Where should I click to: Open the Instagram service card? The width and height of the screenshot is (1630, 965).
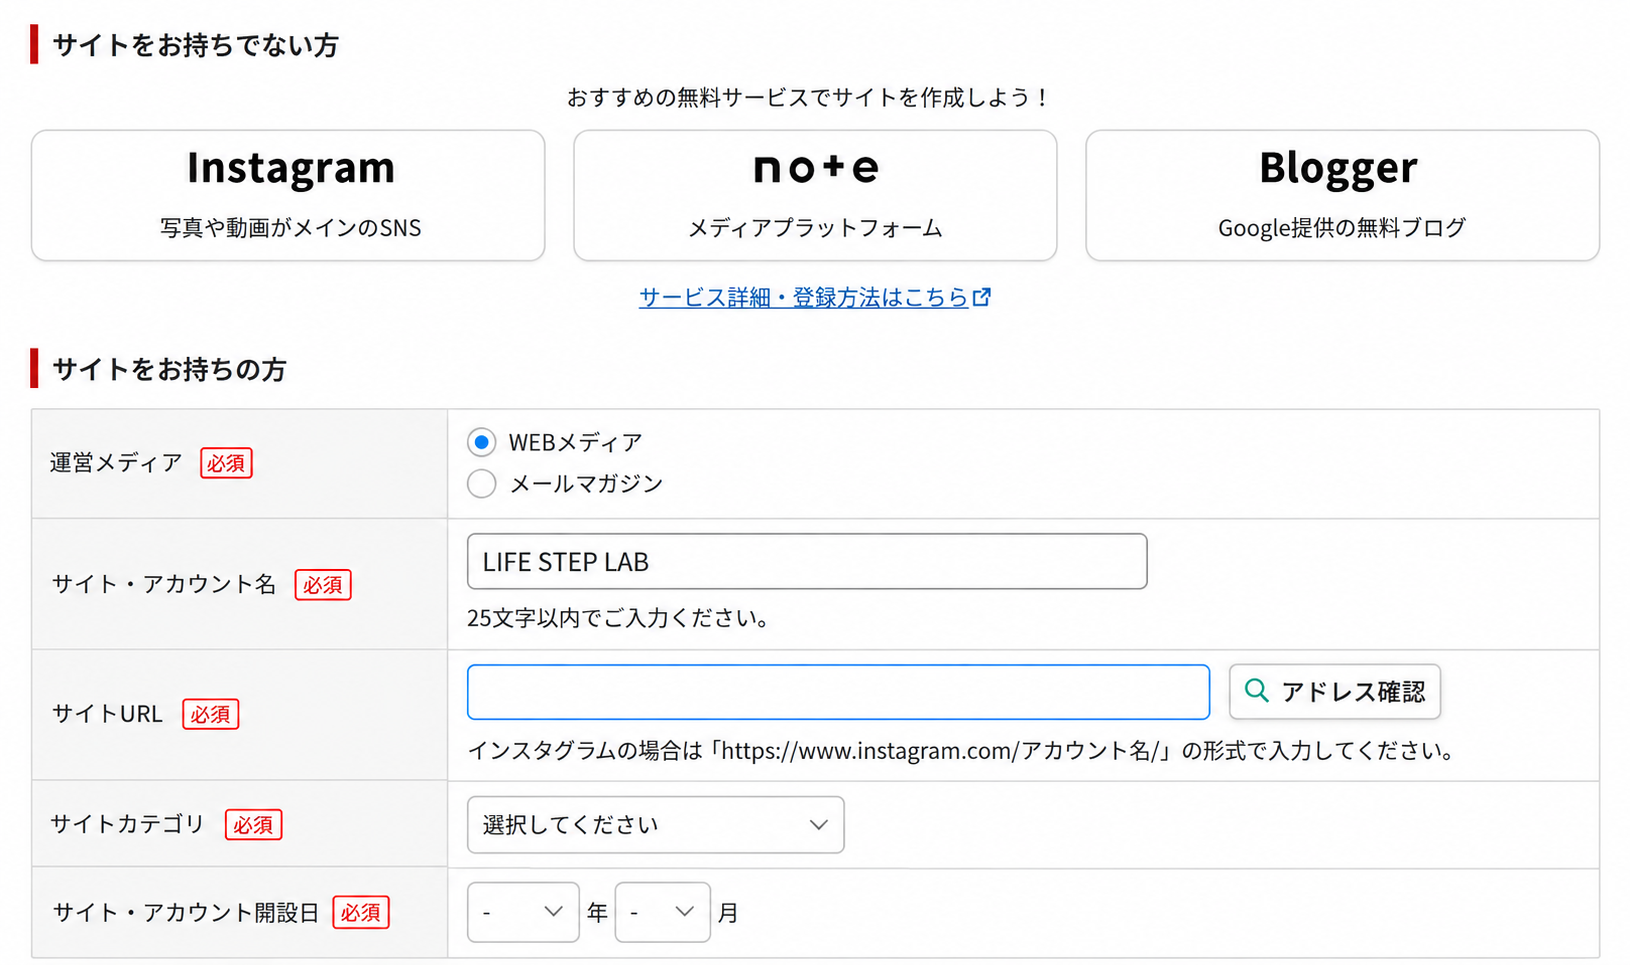click(288, 195)
